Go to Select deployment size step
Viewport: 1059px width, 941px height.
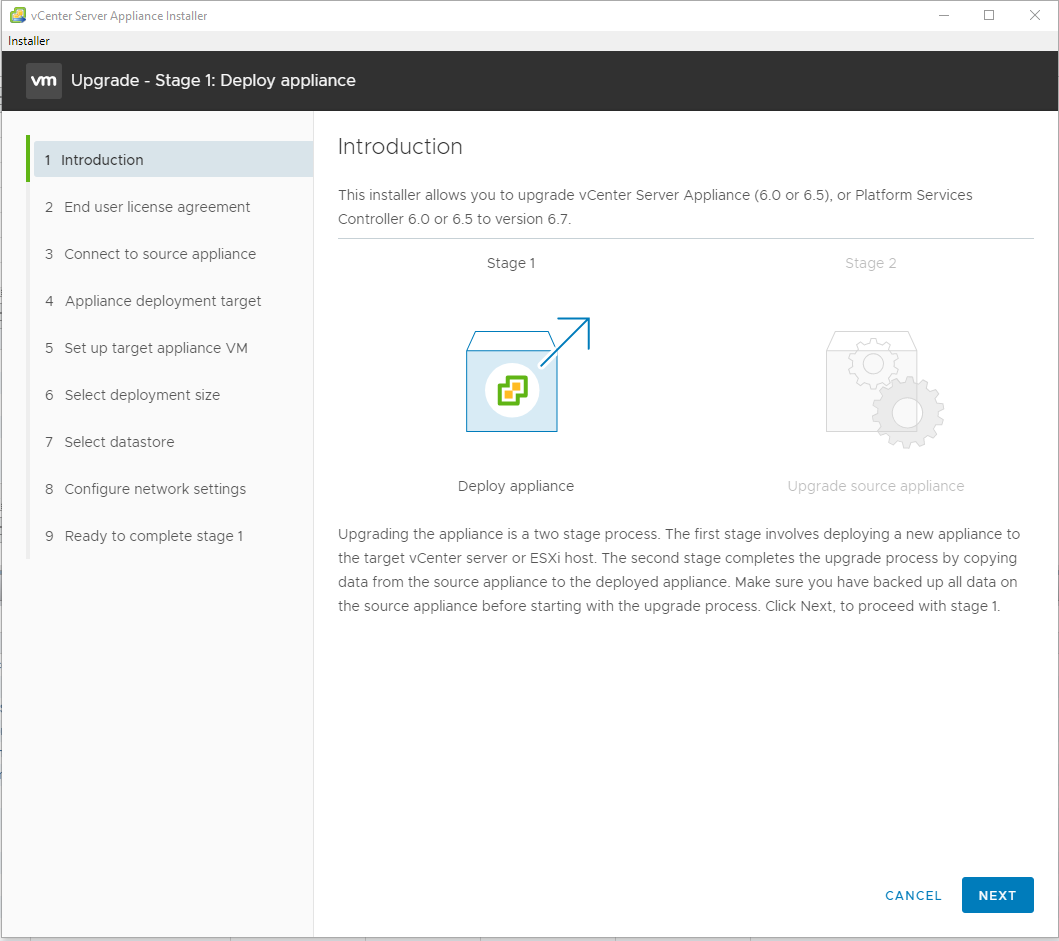click(x=142, y=395)
